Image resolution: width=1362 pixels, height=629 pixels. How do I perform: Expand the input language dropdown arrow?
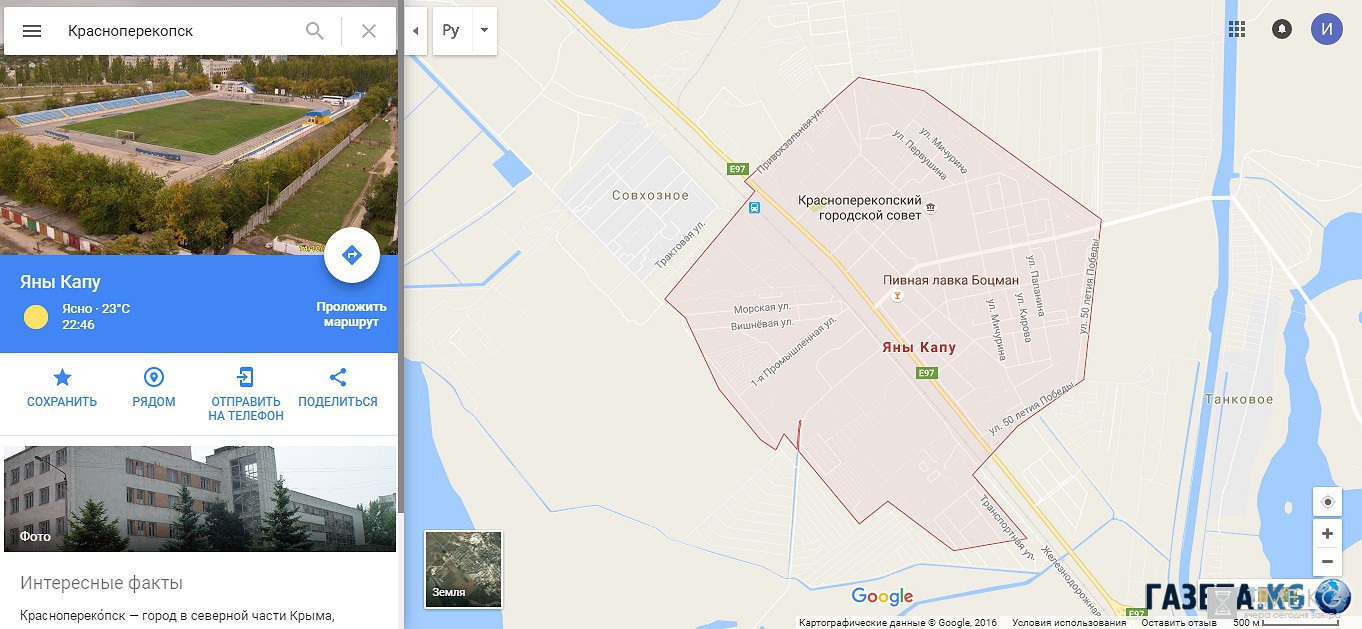click(x=484, y=31)
